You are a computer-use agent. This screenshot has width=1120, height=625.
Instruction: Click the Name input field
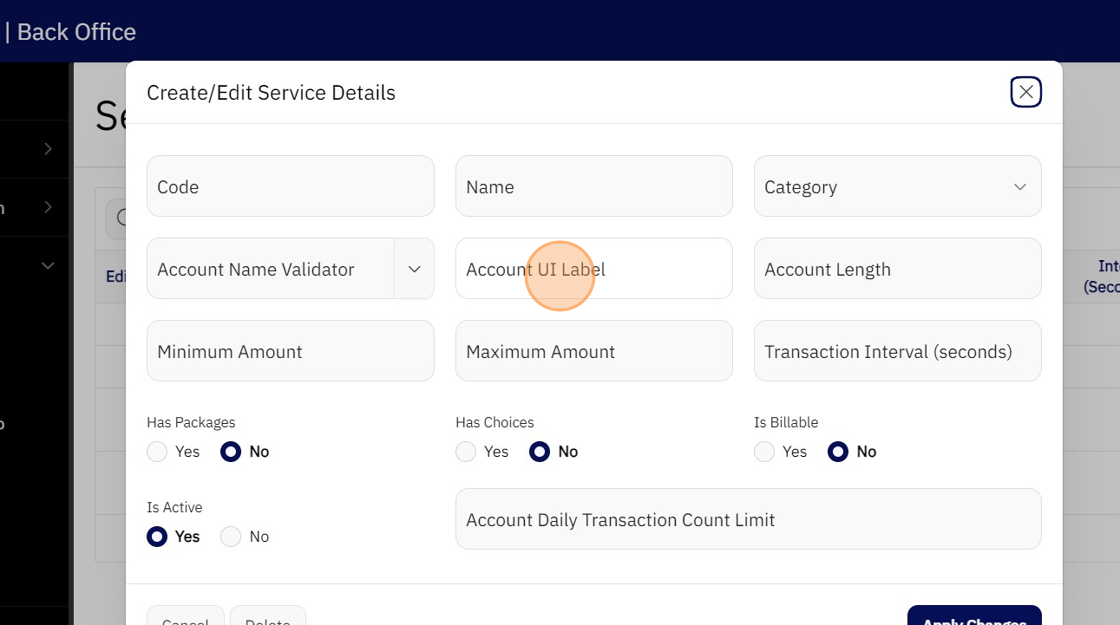(x=593, y=187)
